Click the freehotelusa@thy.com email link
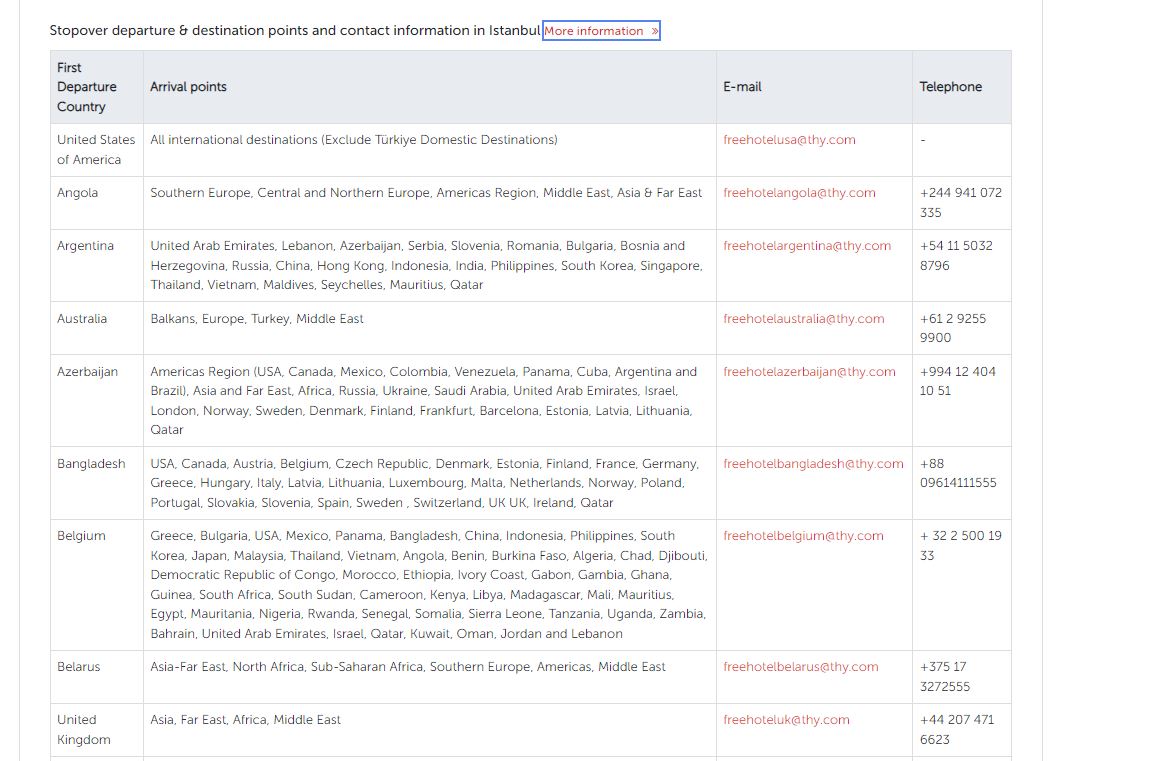1165x761 pixels. point(789,140)
